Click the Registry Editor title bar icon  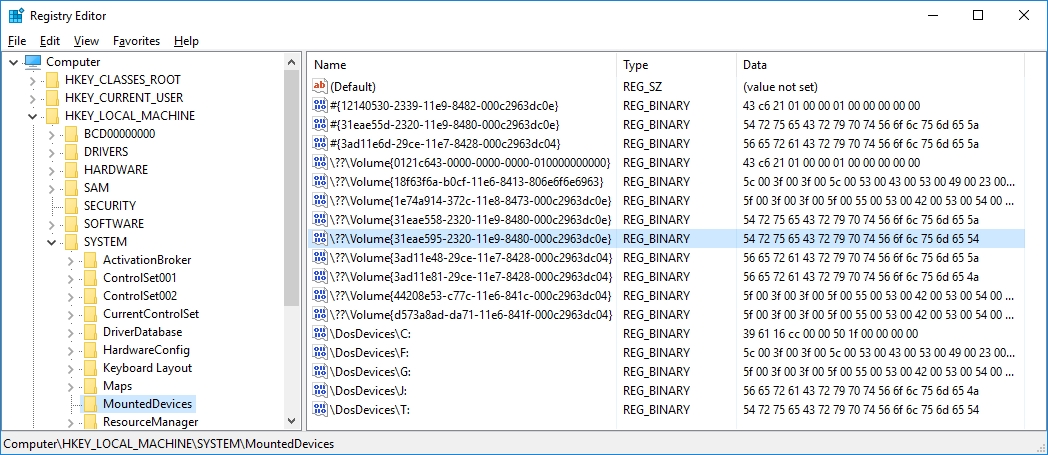coord(16,15)
